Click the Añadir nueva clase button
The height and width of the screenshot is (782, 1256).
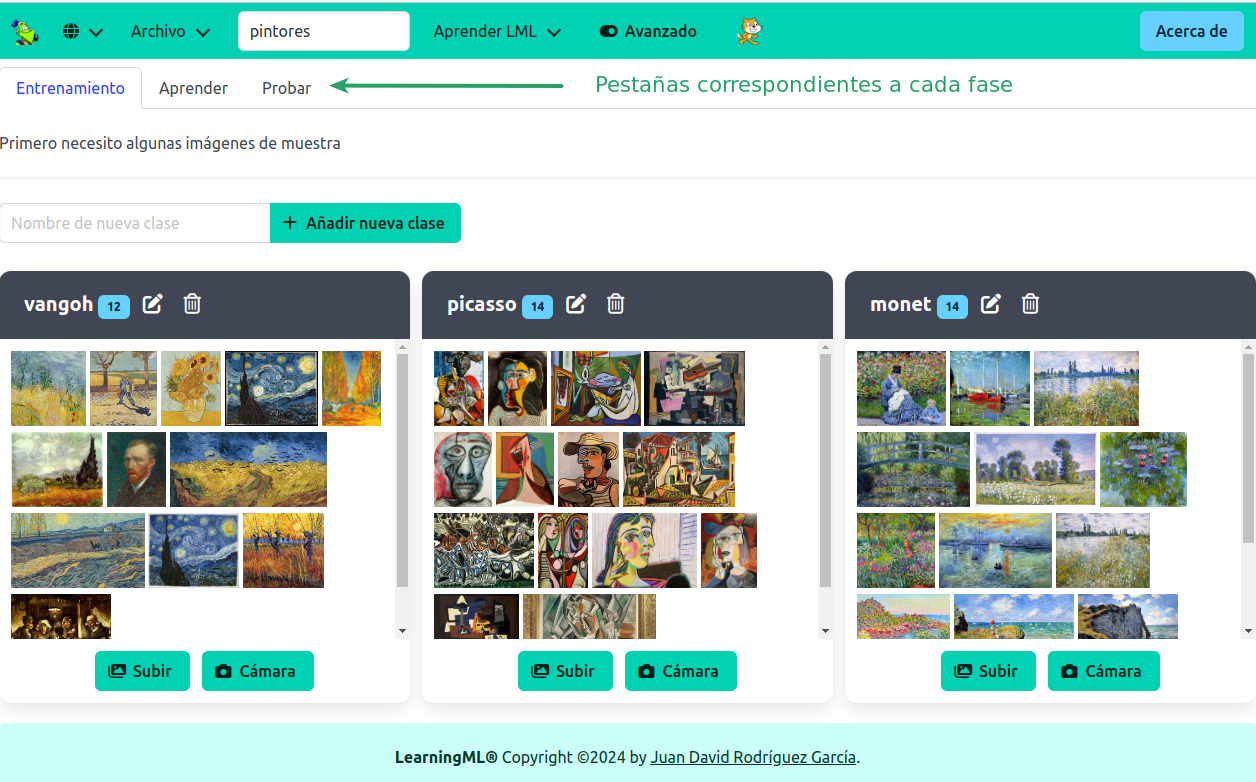pos(365,223)
